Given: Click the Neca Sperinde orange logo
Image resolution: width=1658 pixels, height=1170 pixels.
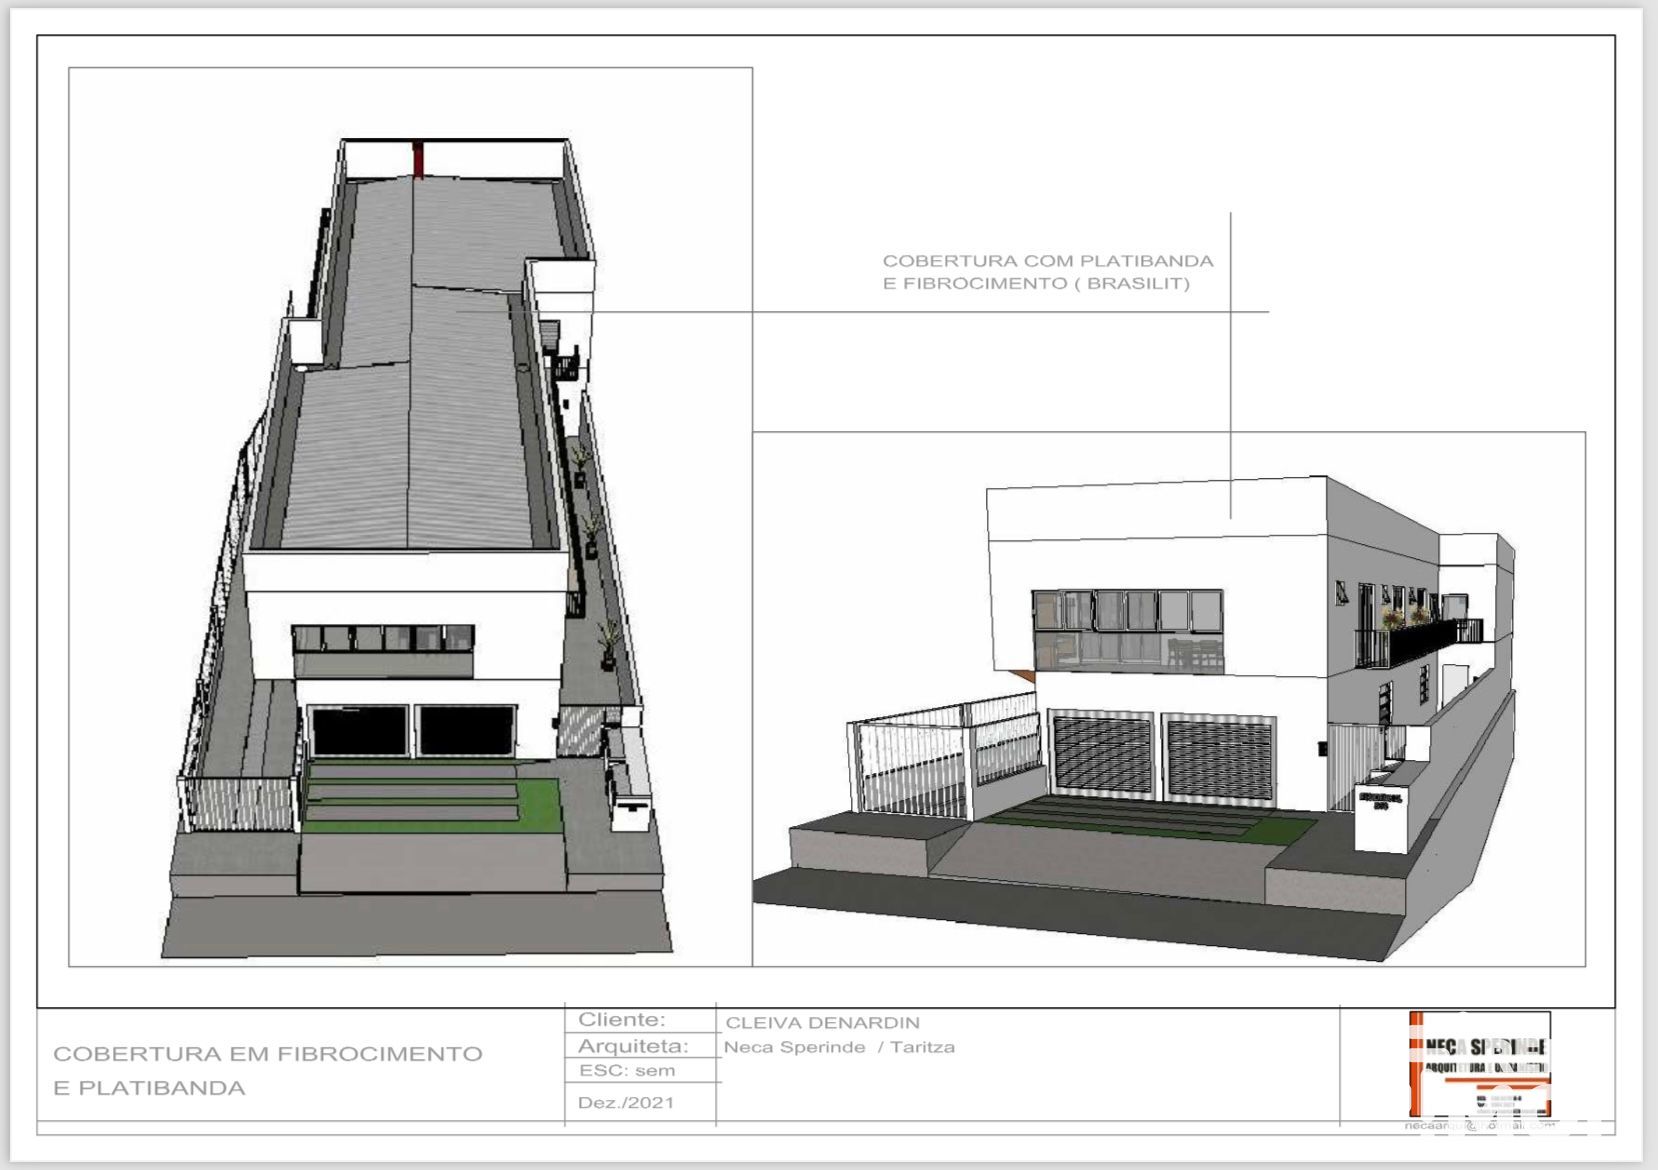Looking at the screenshot, I should (x=1479, y=1063).
